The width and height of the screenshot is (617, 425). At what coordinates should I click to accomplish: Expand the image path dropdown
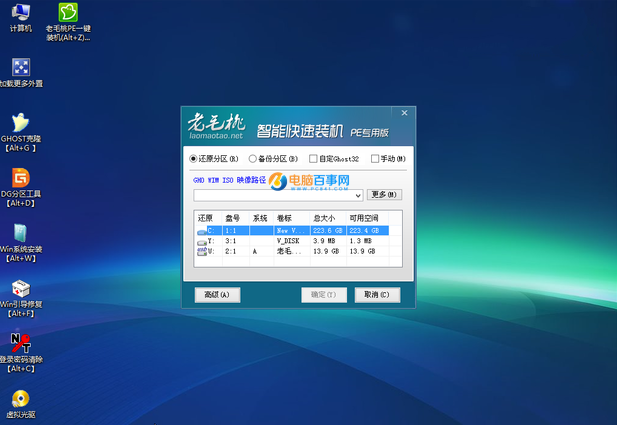pyautogui.click(x=358, y=194)
